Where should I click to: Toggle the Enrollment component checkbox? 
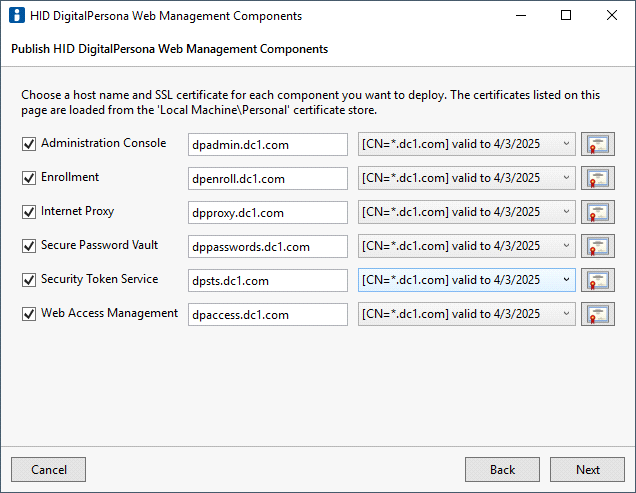point(28,178)
